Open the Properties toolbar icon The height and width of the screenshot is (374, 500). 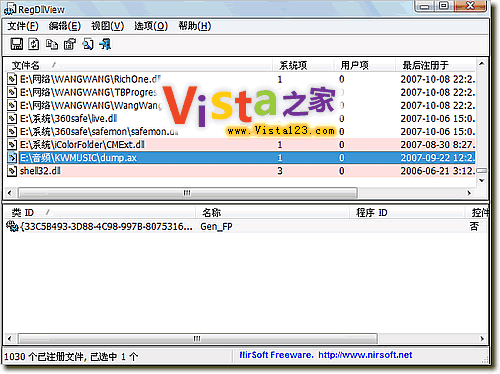[70, 44]
